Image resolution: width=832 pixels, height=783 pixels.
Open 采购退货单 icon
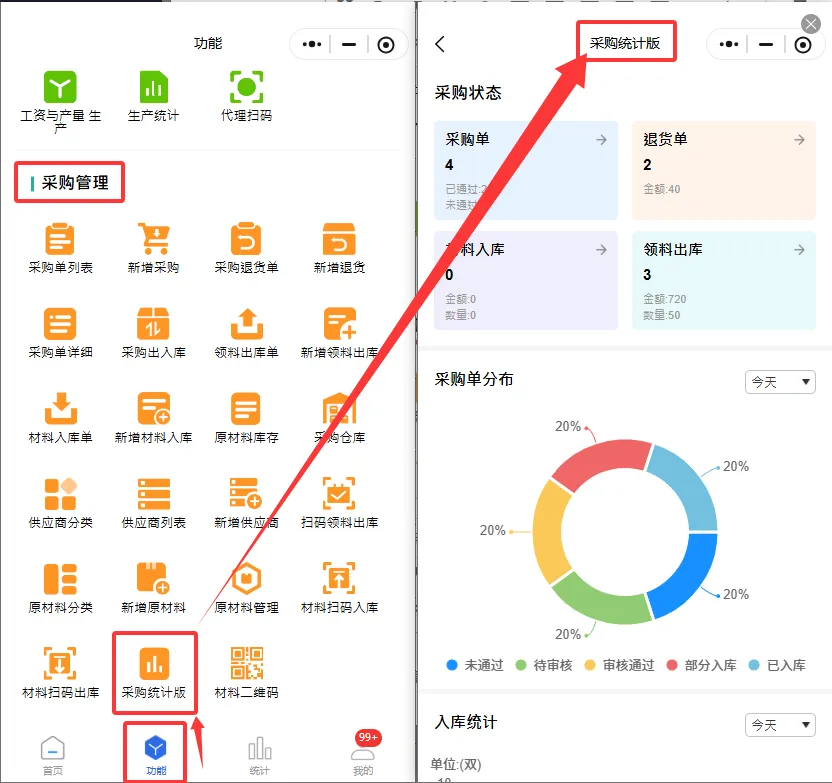(246, 241)
